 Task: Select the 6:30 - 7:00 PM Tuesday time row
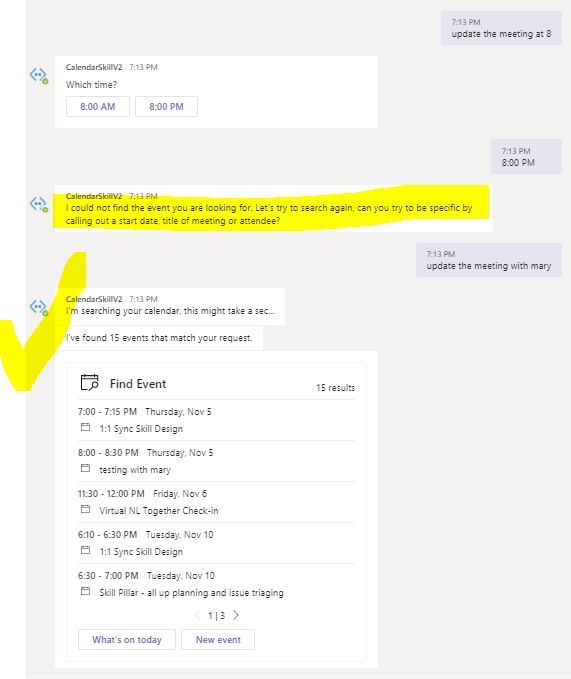(146, 576)
